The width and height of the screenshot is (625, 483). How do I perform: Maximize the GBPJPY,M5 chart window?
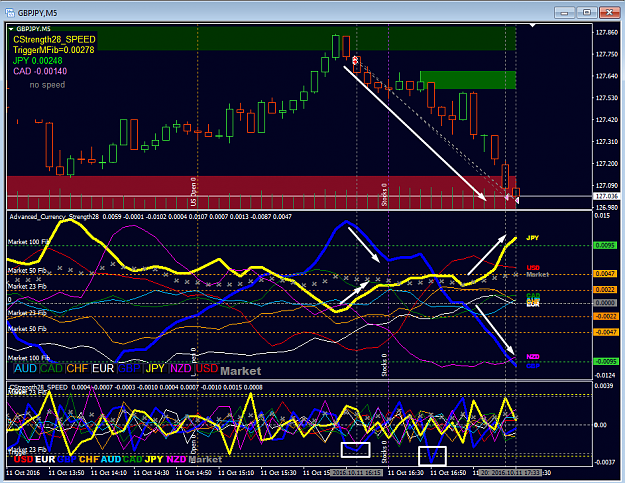point(586,13)
